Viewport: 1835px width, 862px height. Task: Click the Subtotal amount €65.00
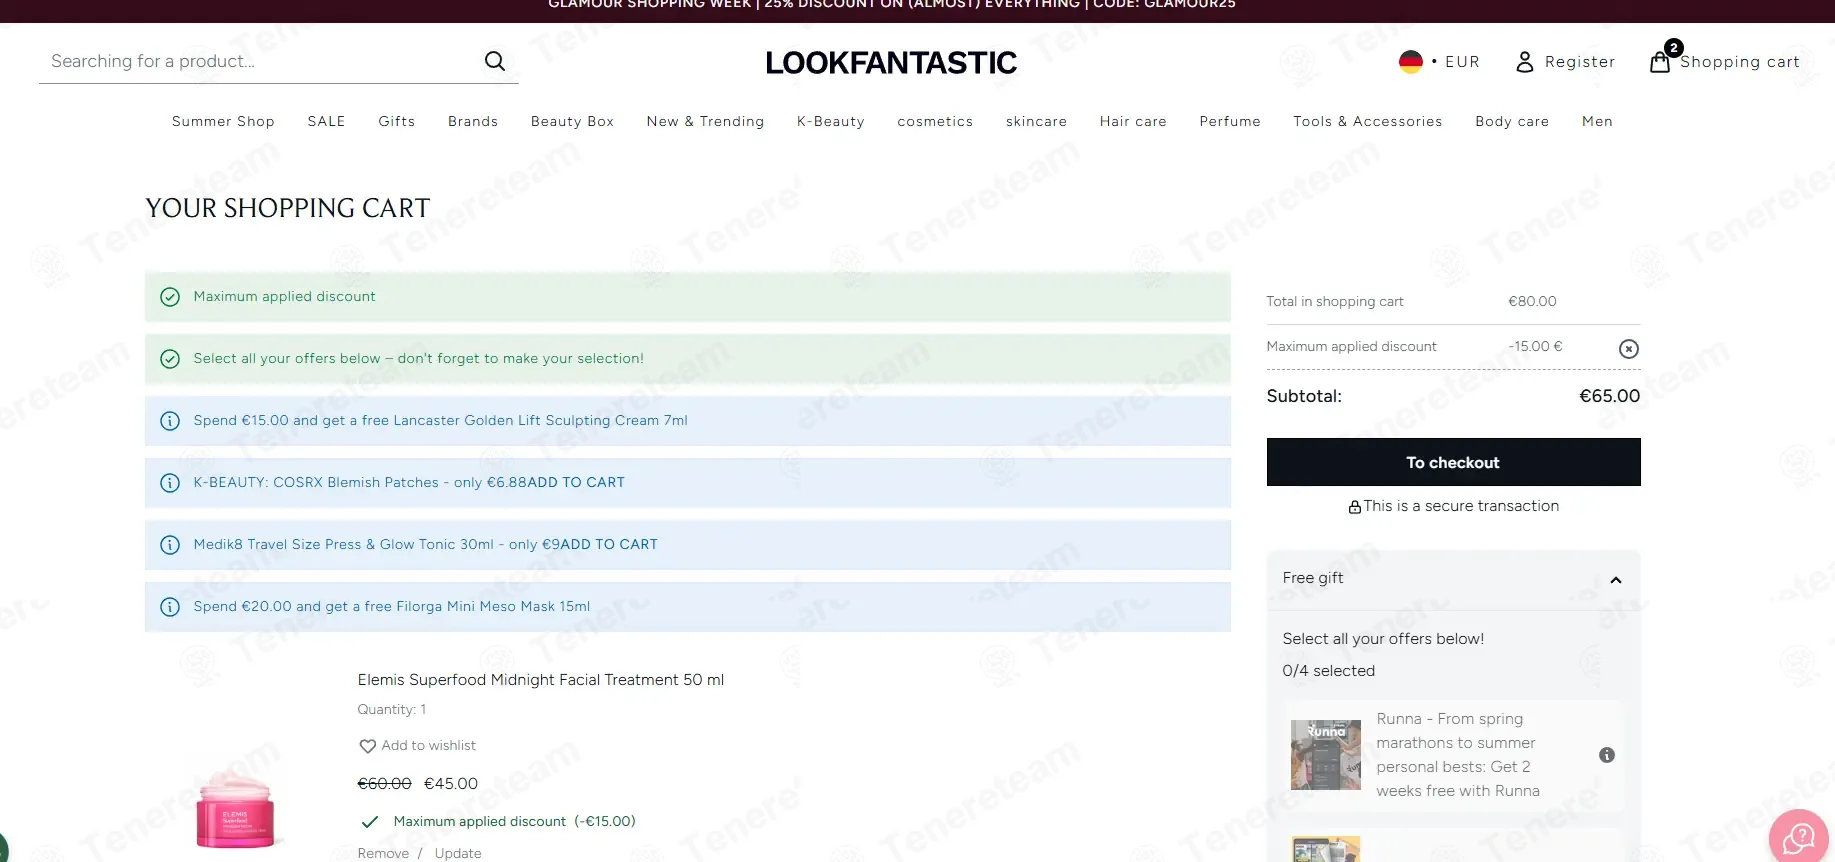[1609, 396]
